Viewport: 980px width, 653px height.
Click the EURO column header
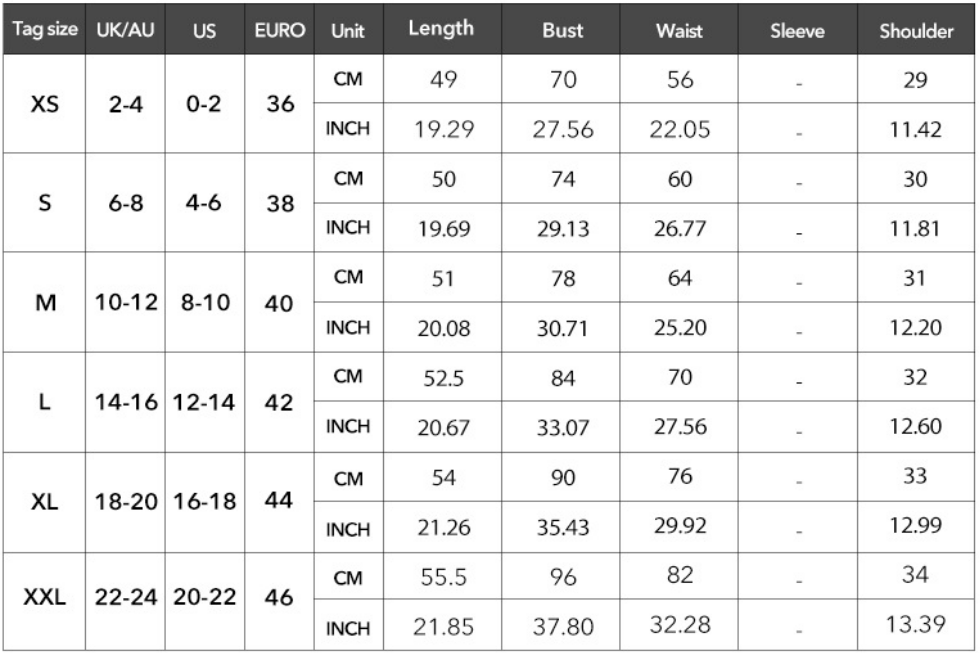(280, 30)
